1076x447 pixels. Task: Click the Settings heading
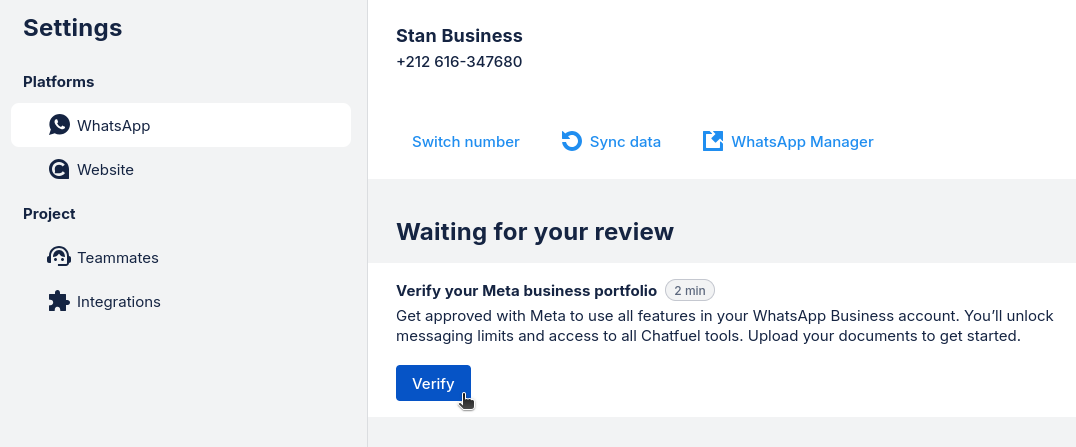pos(73,28)
